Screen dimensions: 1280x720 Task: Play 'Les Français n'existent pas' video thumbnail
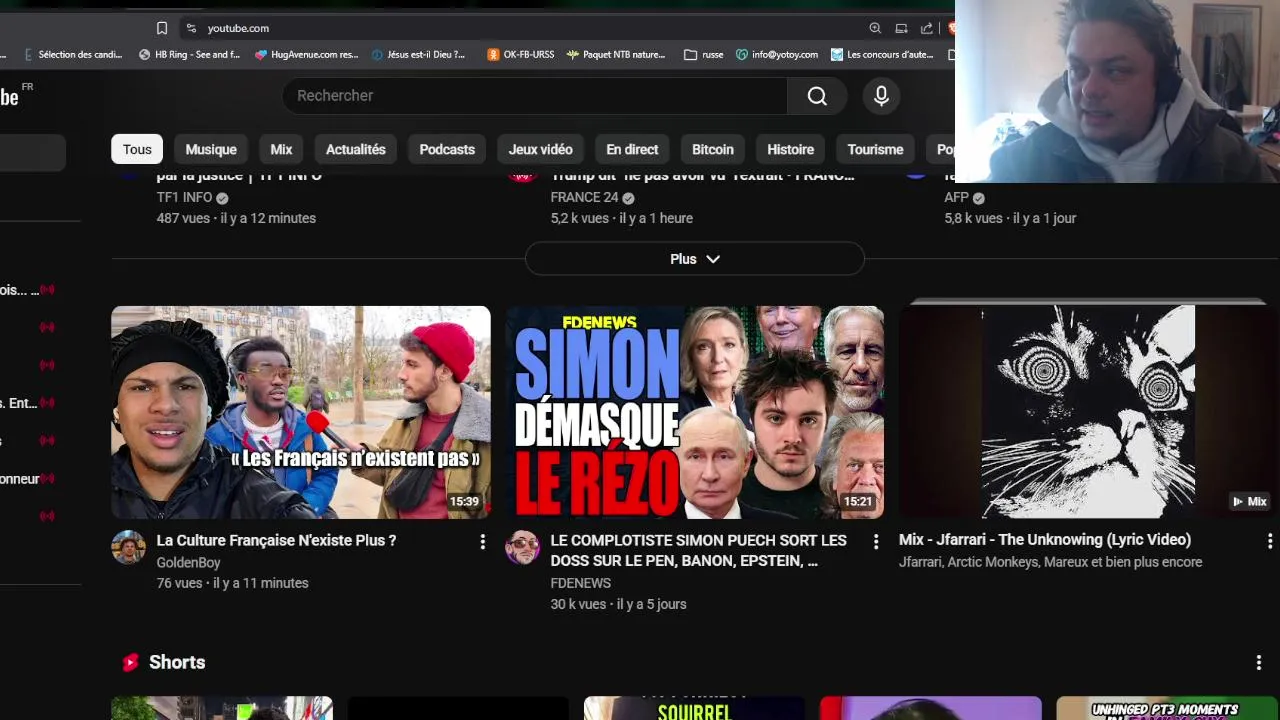tap(301, 412)
